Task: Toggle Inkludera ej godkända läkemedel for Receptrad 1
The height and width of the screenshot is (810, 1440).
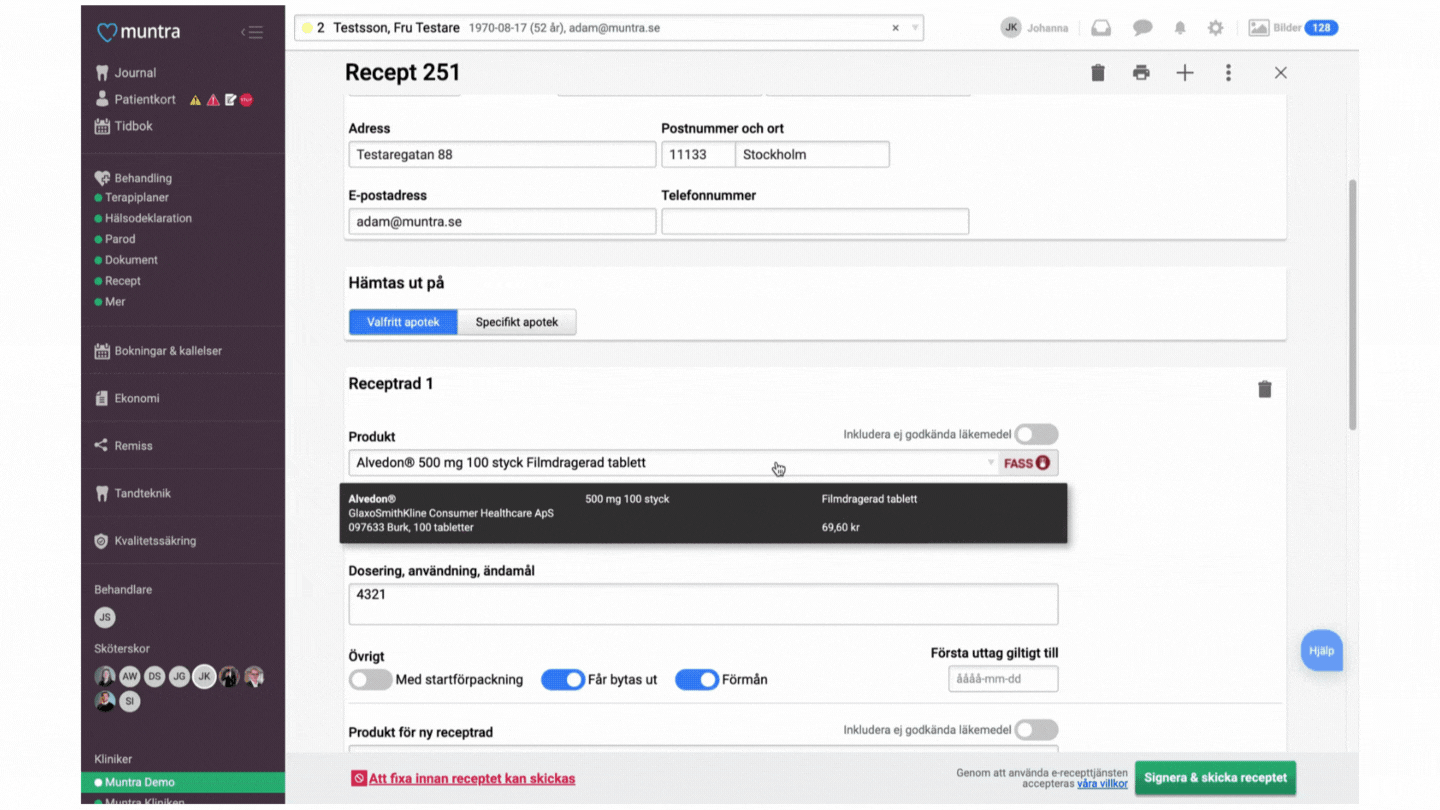Action: [1036, 434]
